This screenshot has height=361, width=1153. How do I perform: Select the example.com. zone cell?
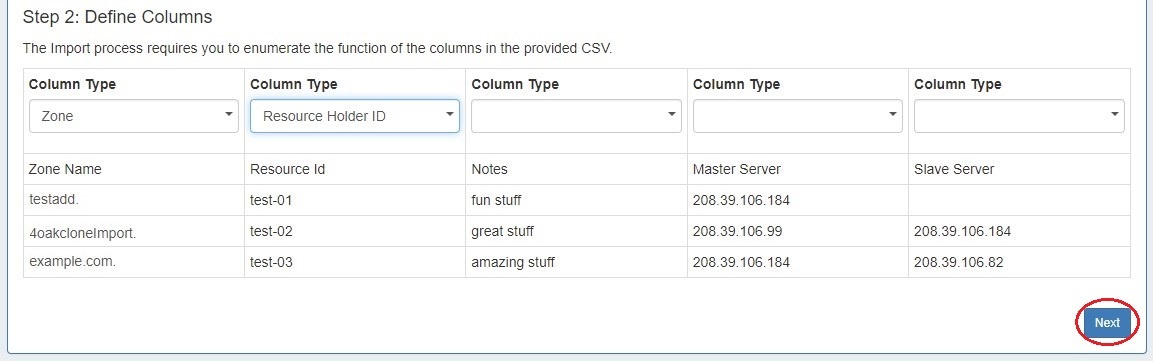click(x=134, y=262)
